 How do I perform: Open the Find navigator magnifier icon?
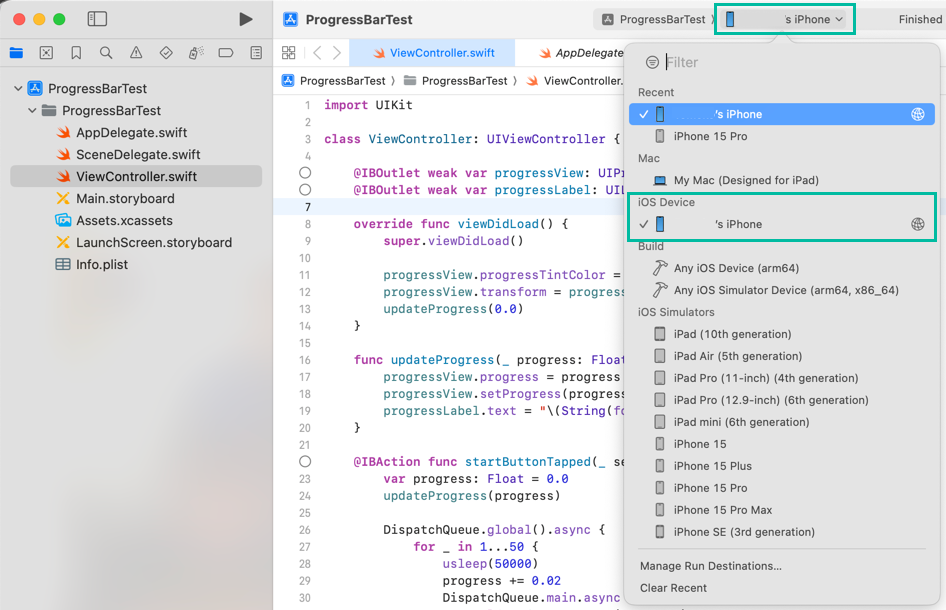106,53
